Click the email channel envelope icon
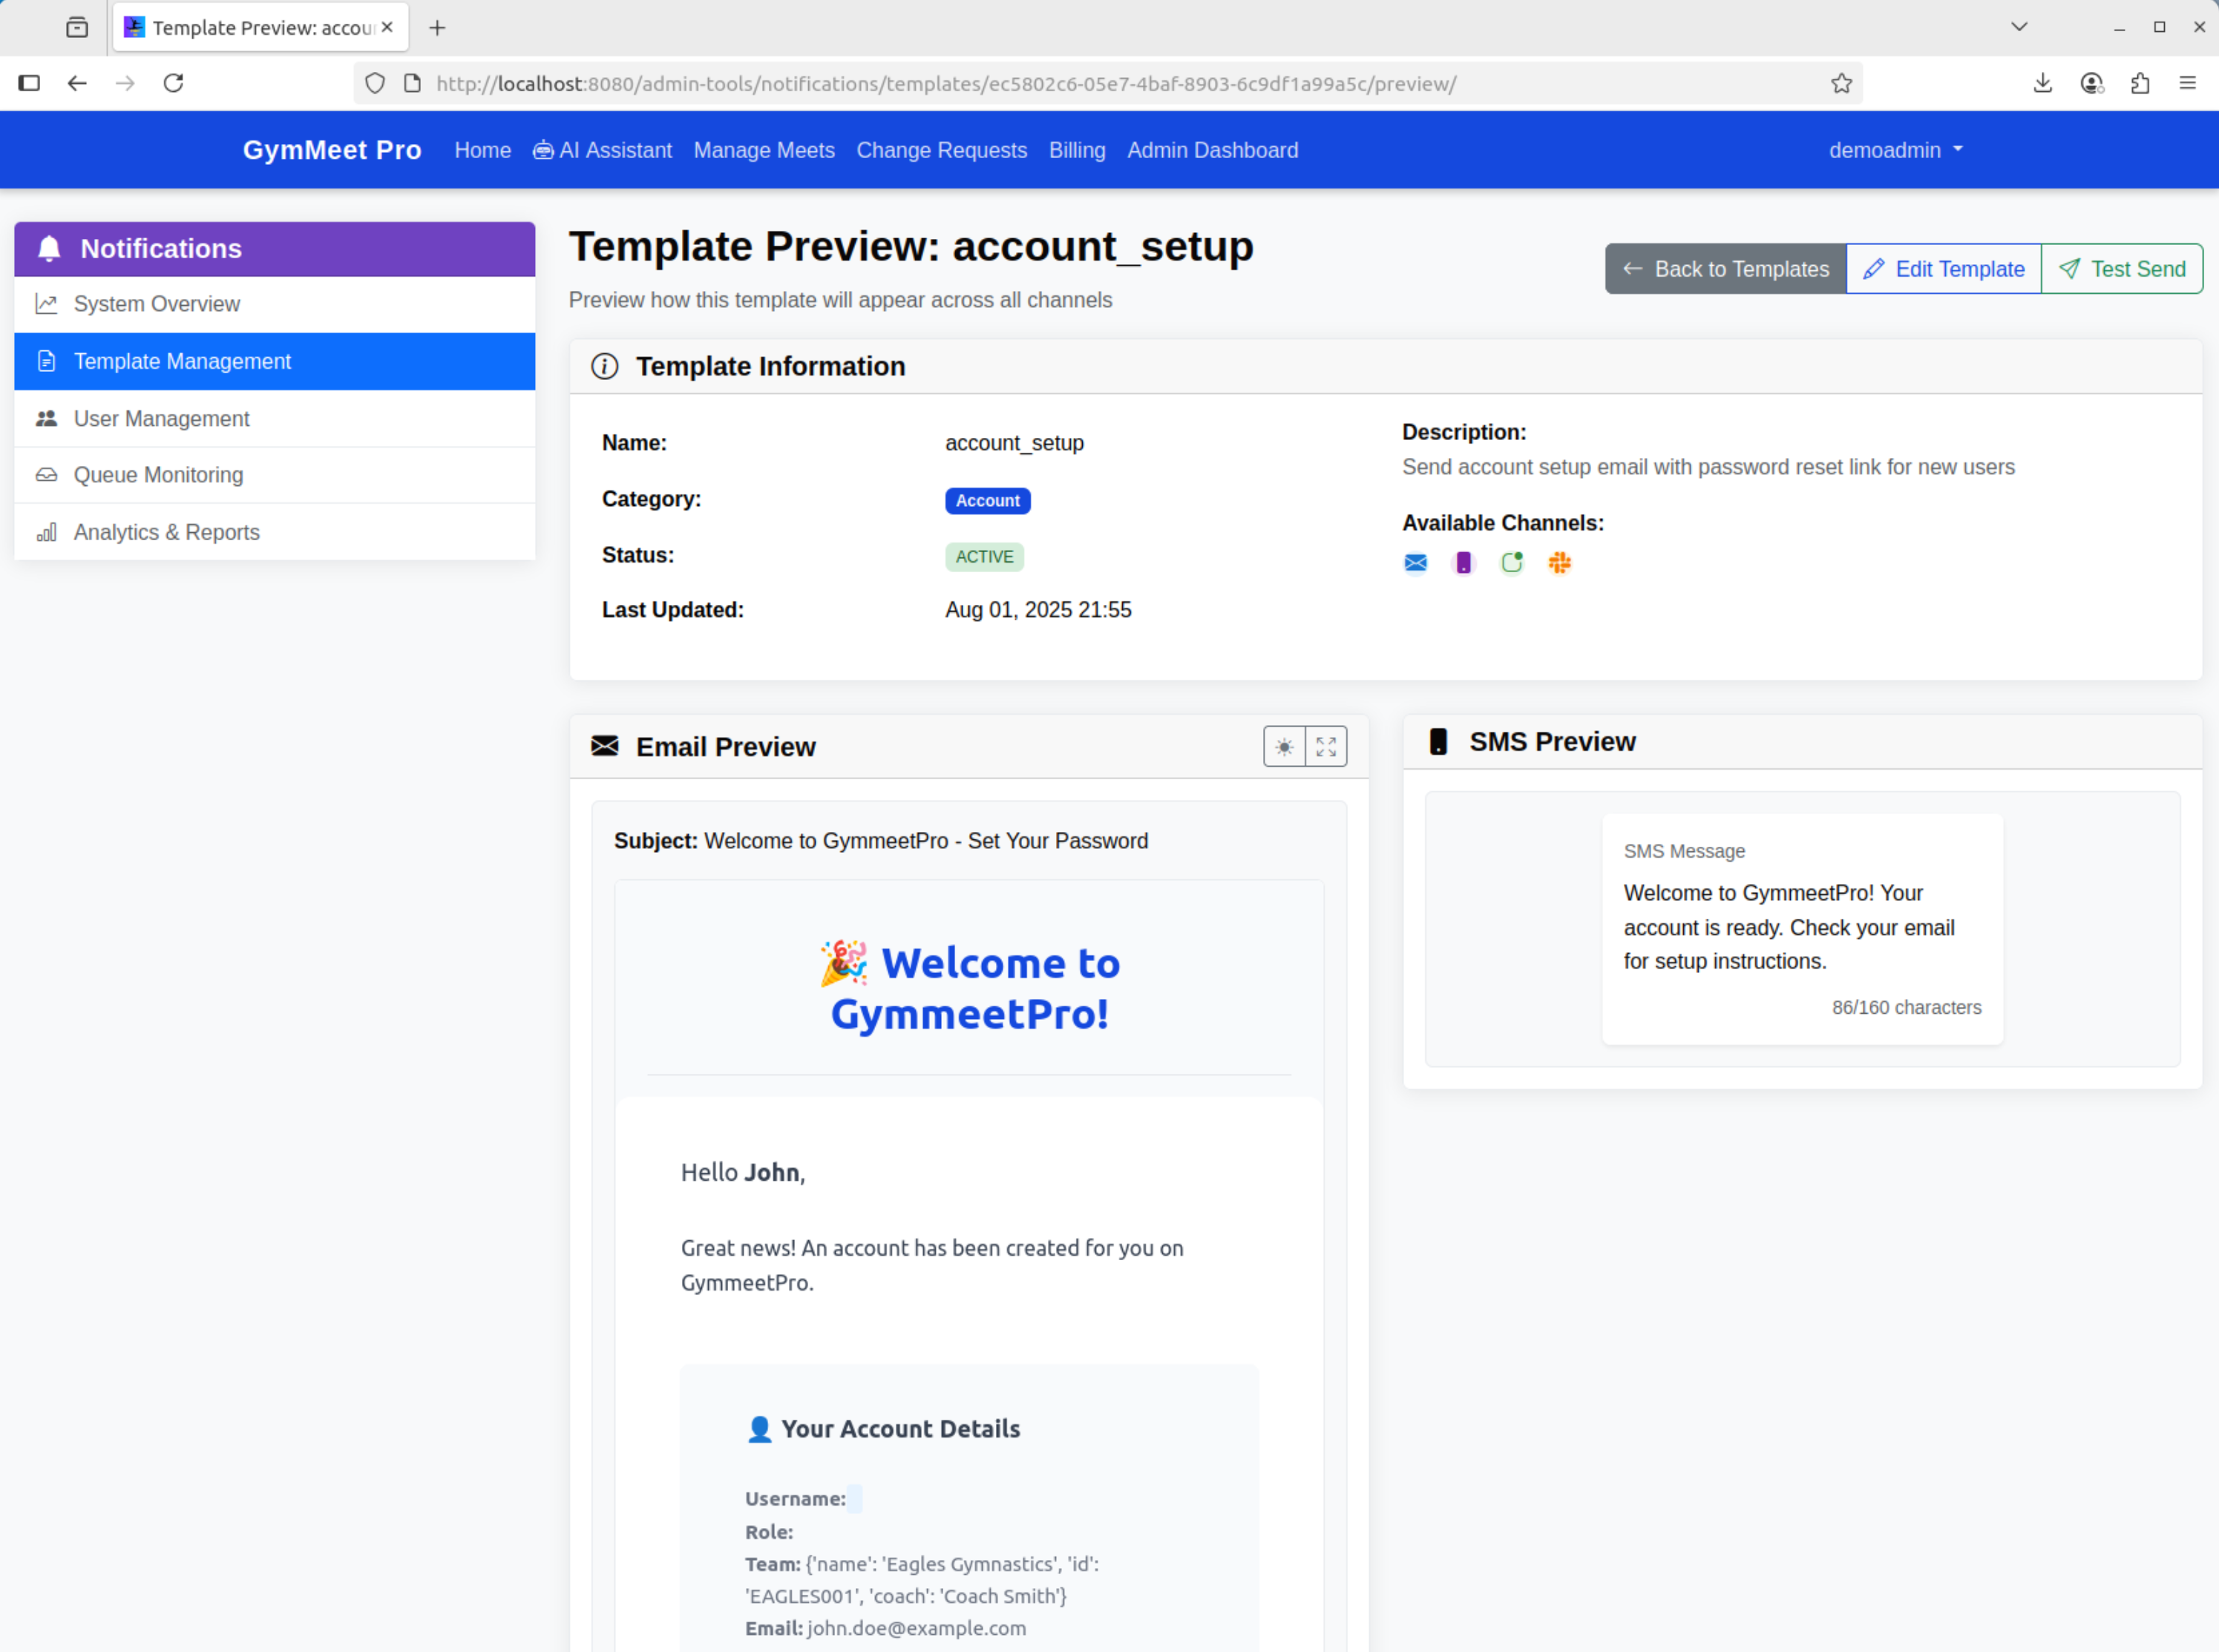 (x=1415, y=563)
